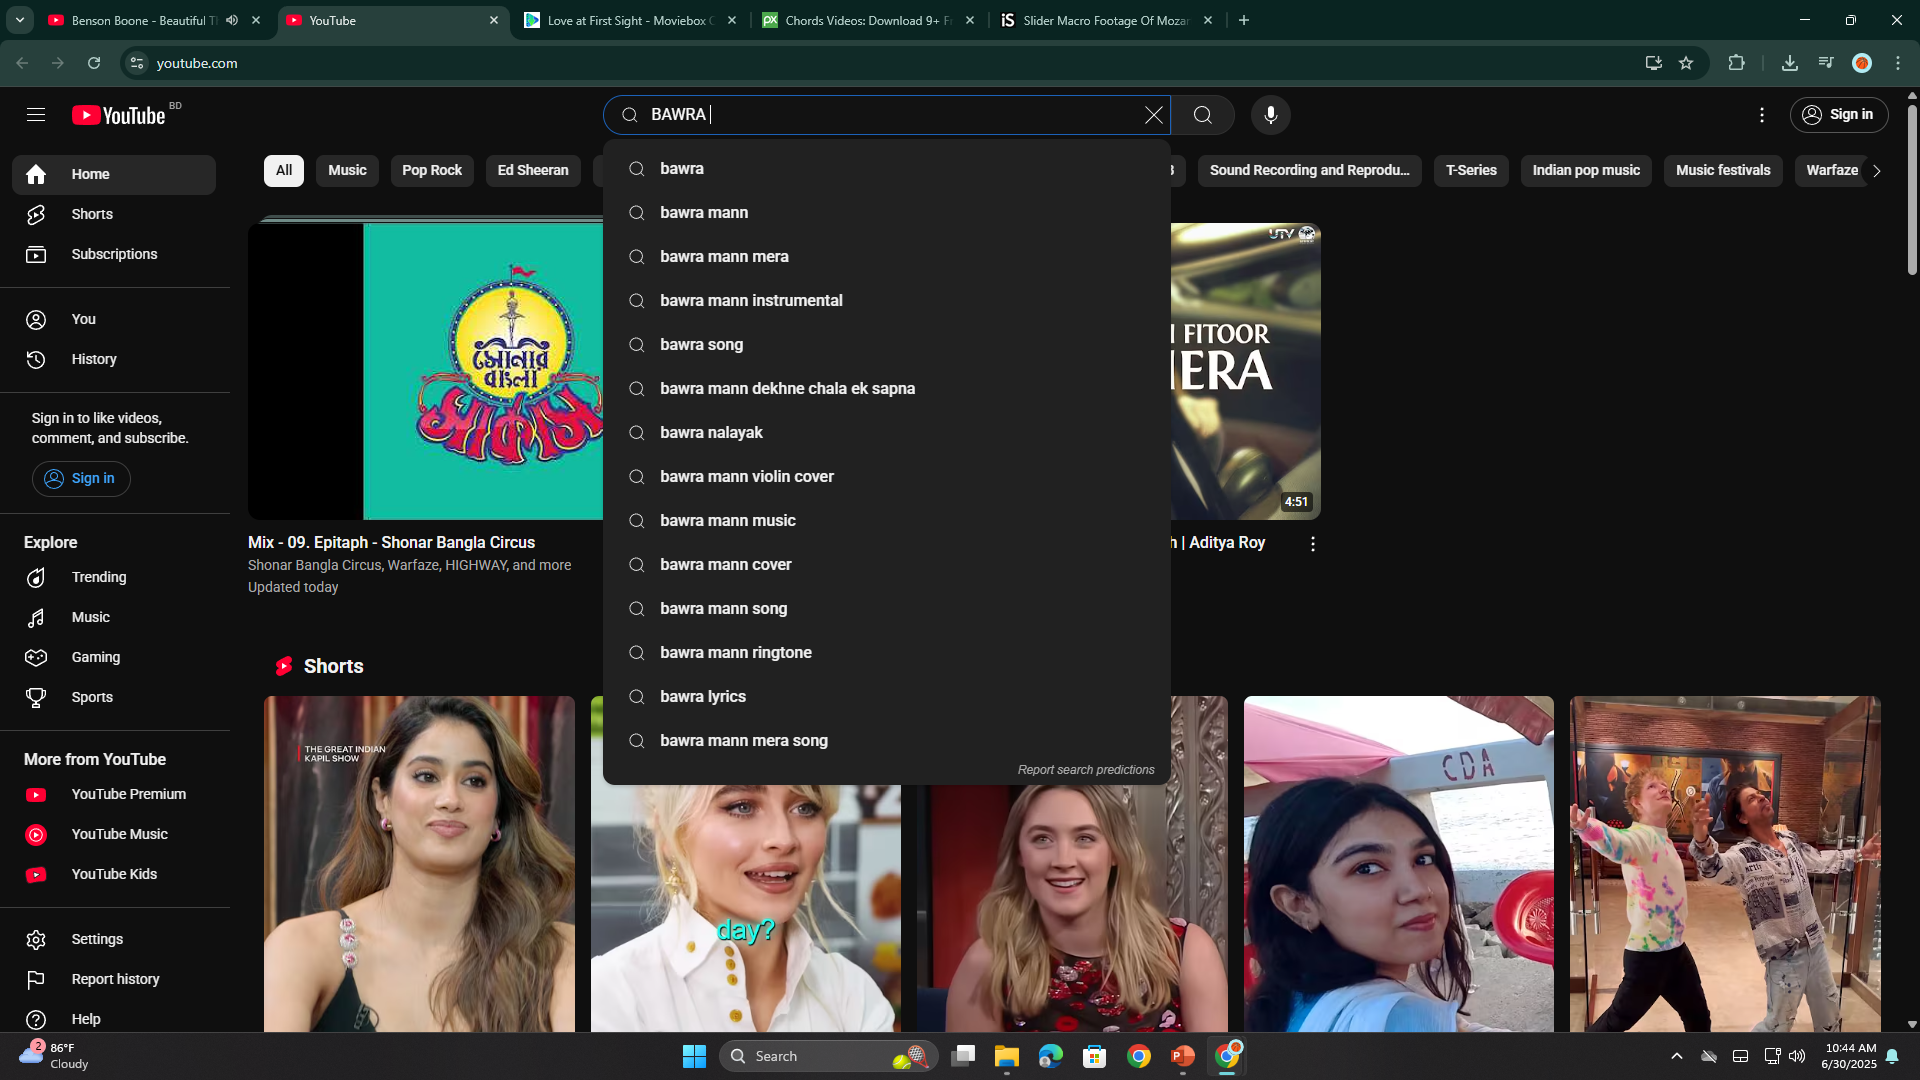1920x1080 pixels.
Task: Play the Great Indian Kapil Show short
Action: (x=419, y=864)
